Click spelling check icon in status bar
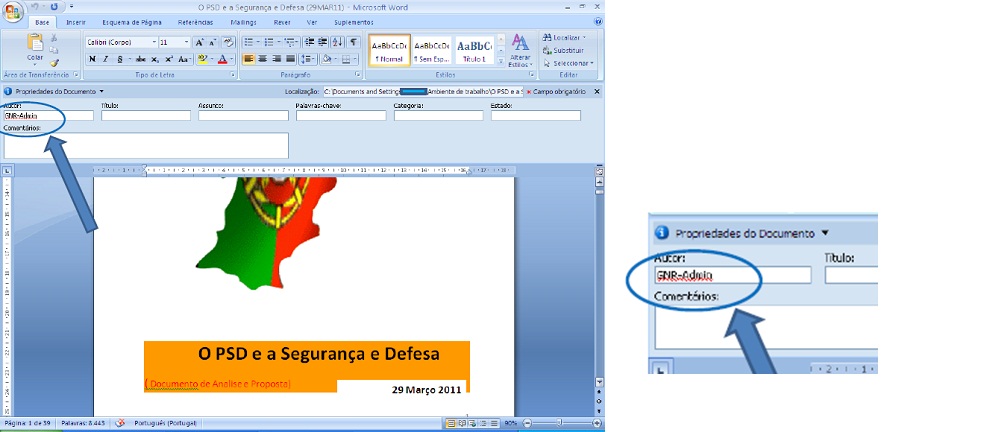Viewport: 983px width, 432px height. click(122, 423)
